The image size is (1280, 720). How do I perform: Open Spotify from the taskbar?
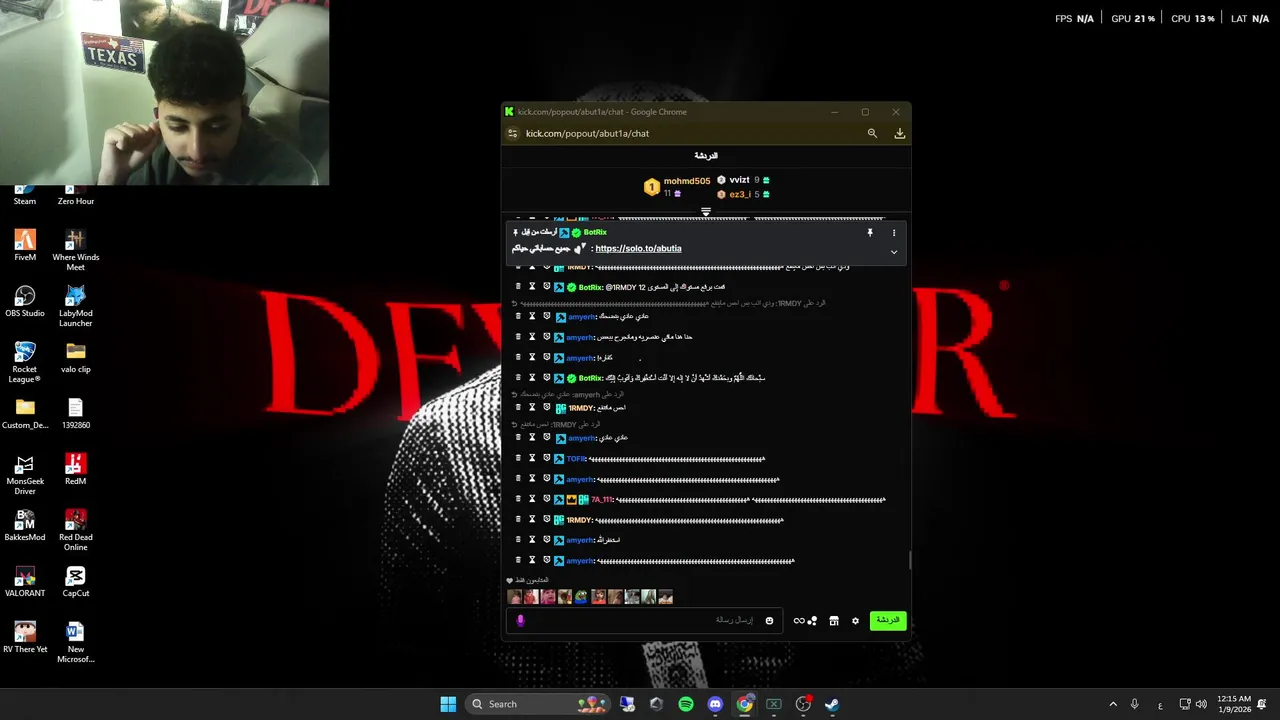coord(686,704)
